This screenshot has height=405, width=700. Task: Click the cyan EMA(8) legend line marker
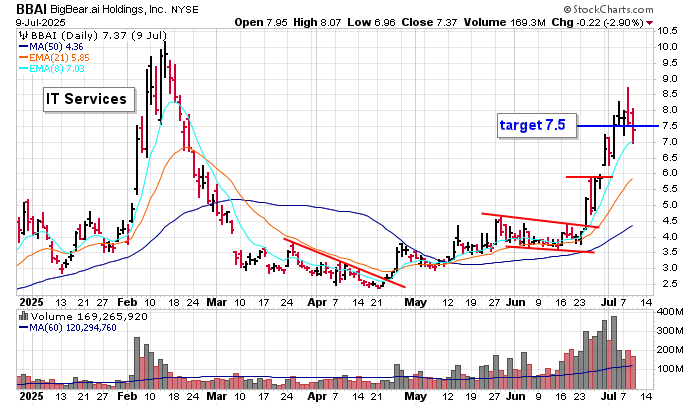coord(23,68)
